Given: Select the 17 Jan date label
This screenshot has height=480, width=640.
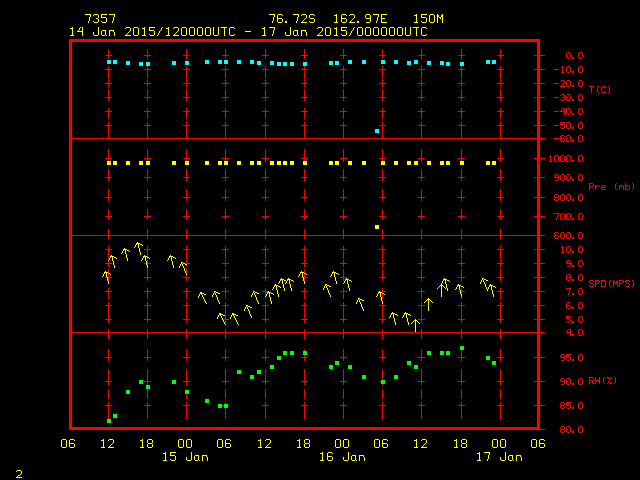Looking at the screenshot, I should tap(497, 457).
